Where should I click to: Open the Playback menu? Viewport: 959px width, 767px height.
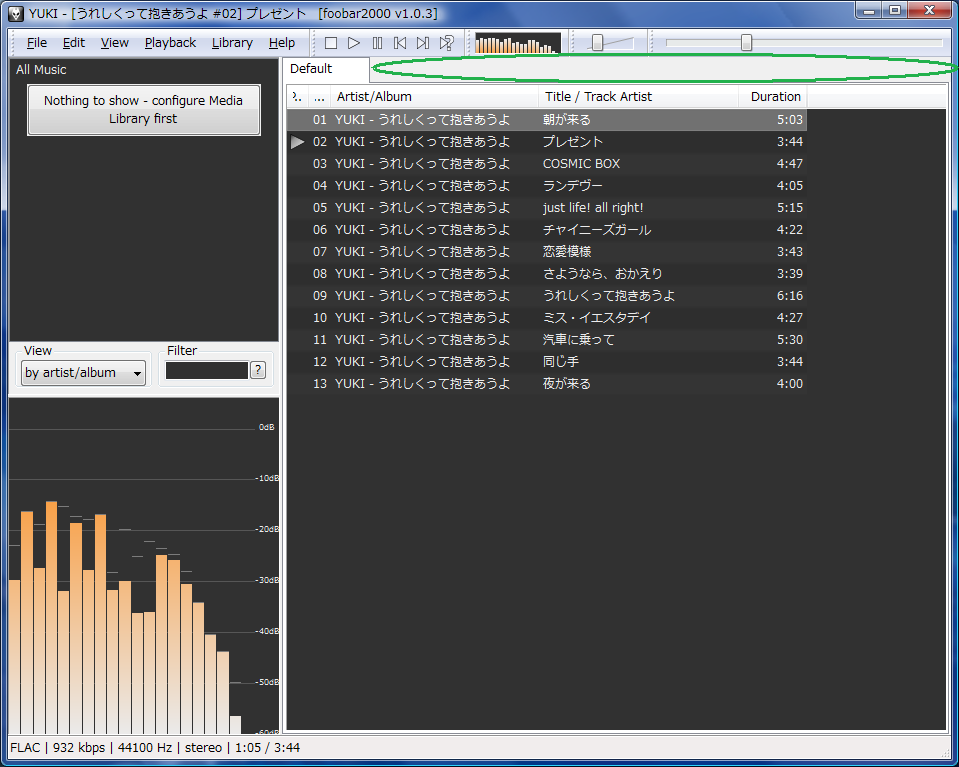coord(170,43)
